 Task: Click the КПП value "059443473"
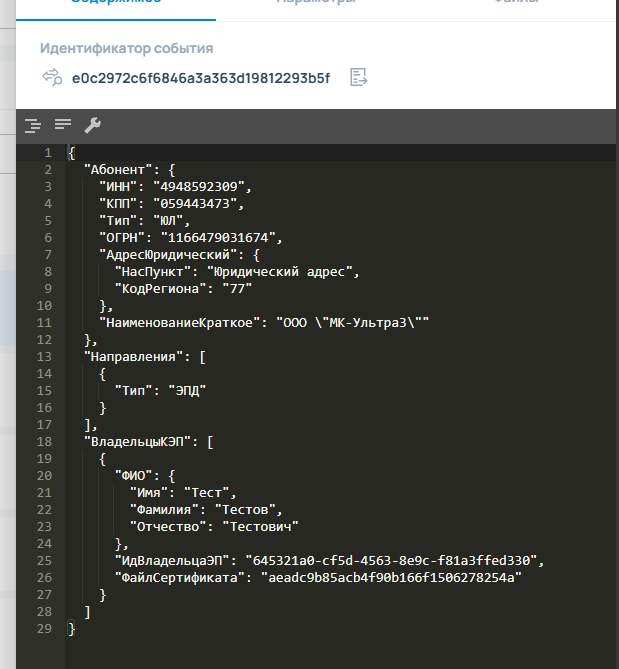point(195,204)
